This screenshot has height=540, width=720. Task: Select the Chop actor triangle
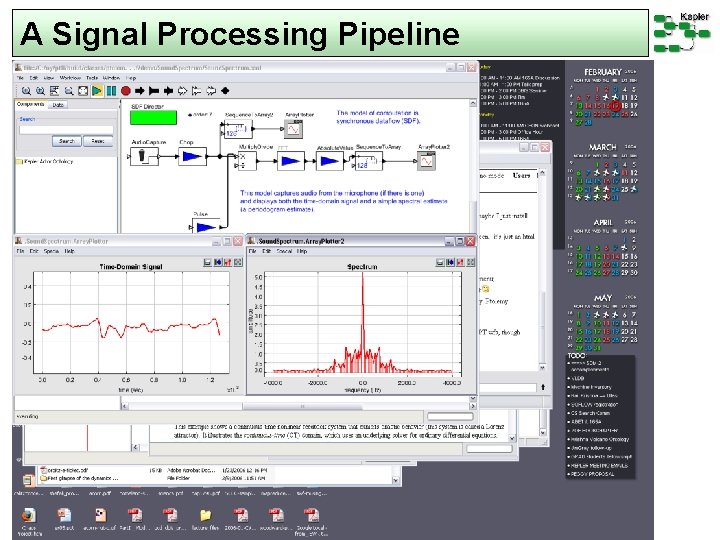[x=192, y=157]
